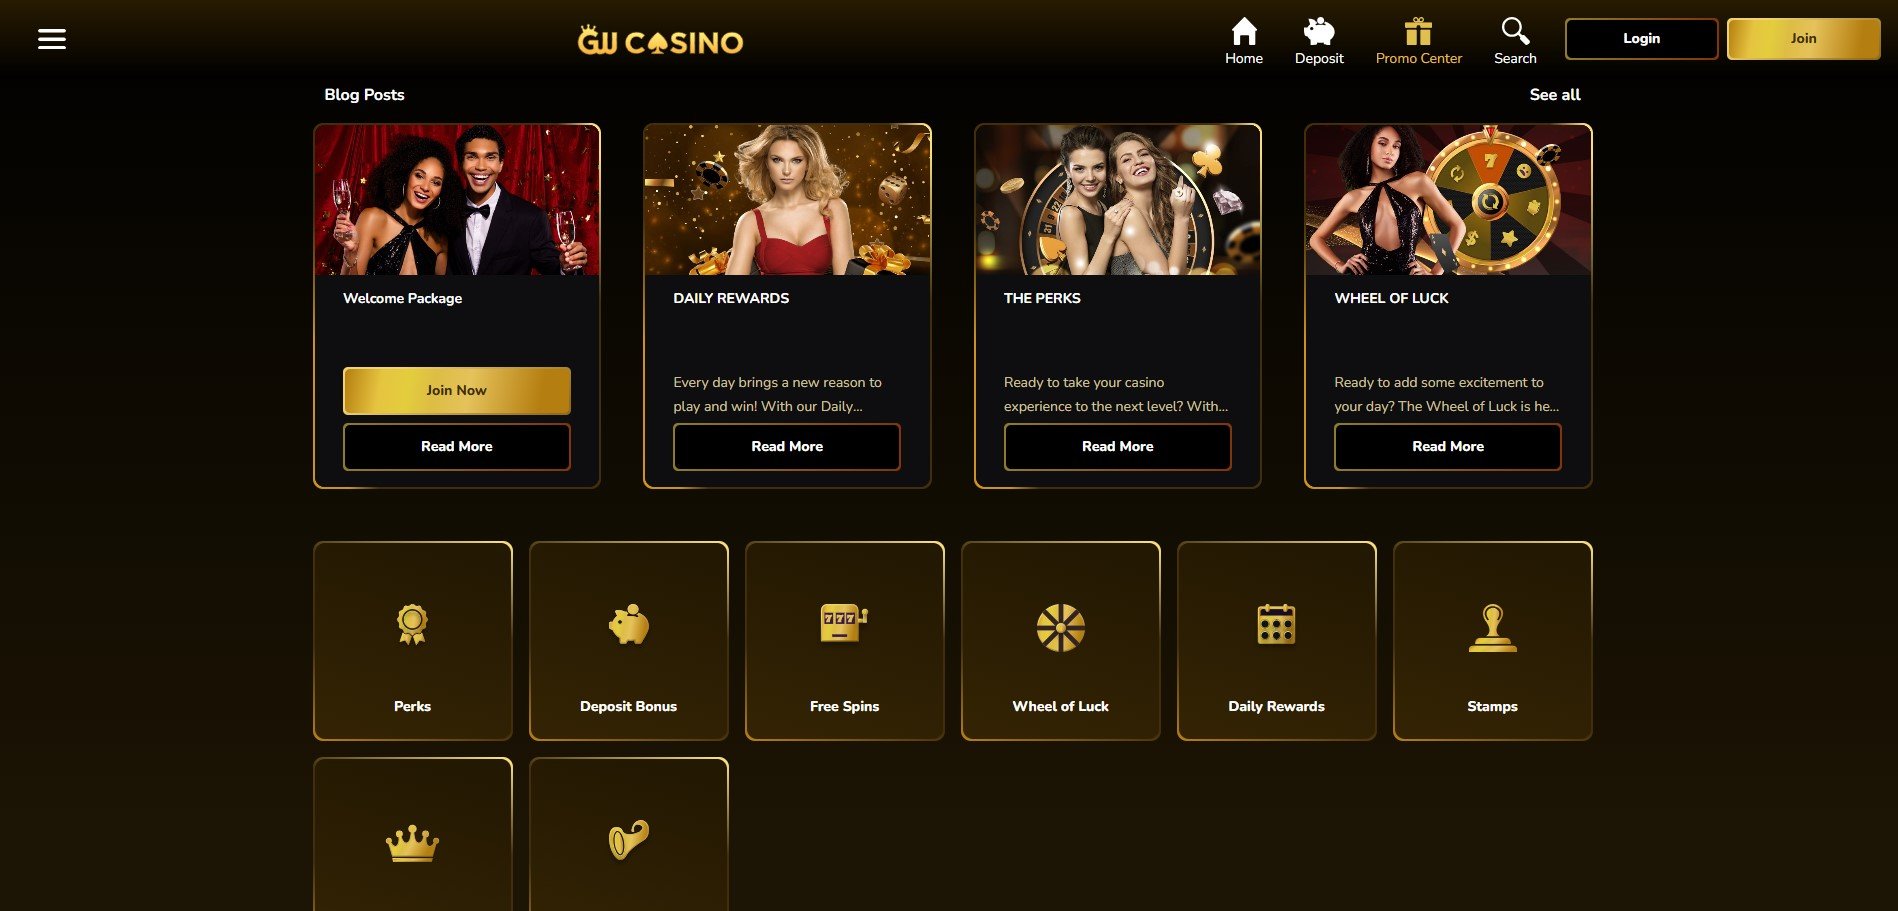Select the Daily Rewards calendar tile
Screen dimensions: 1898x911
(x=1277, y=641)
